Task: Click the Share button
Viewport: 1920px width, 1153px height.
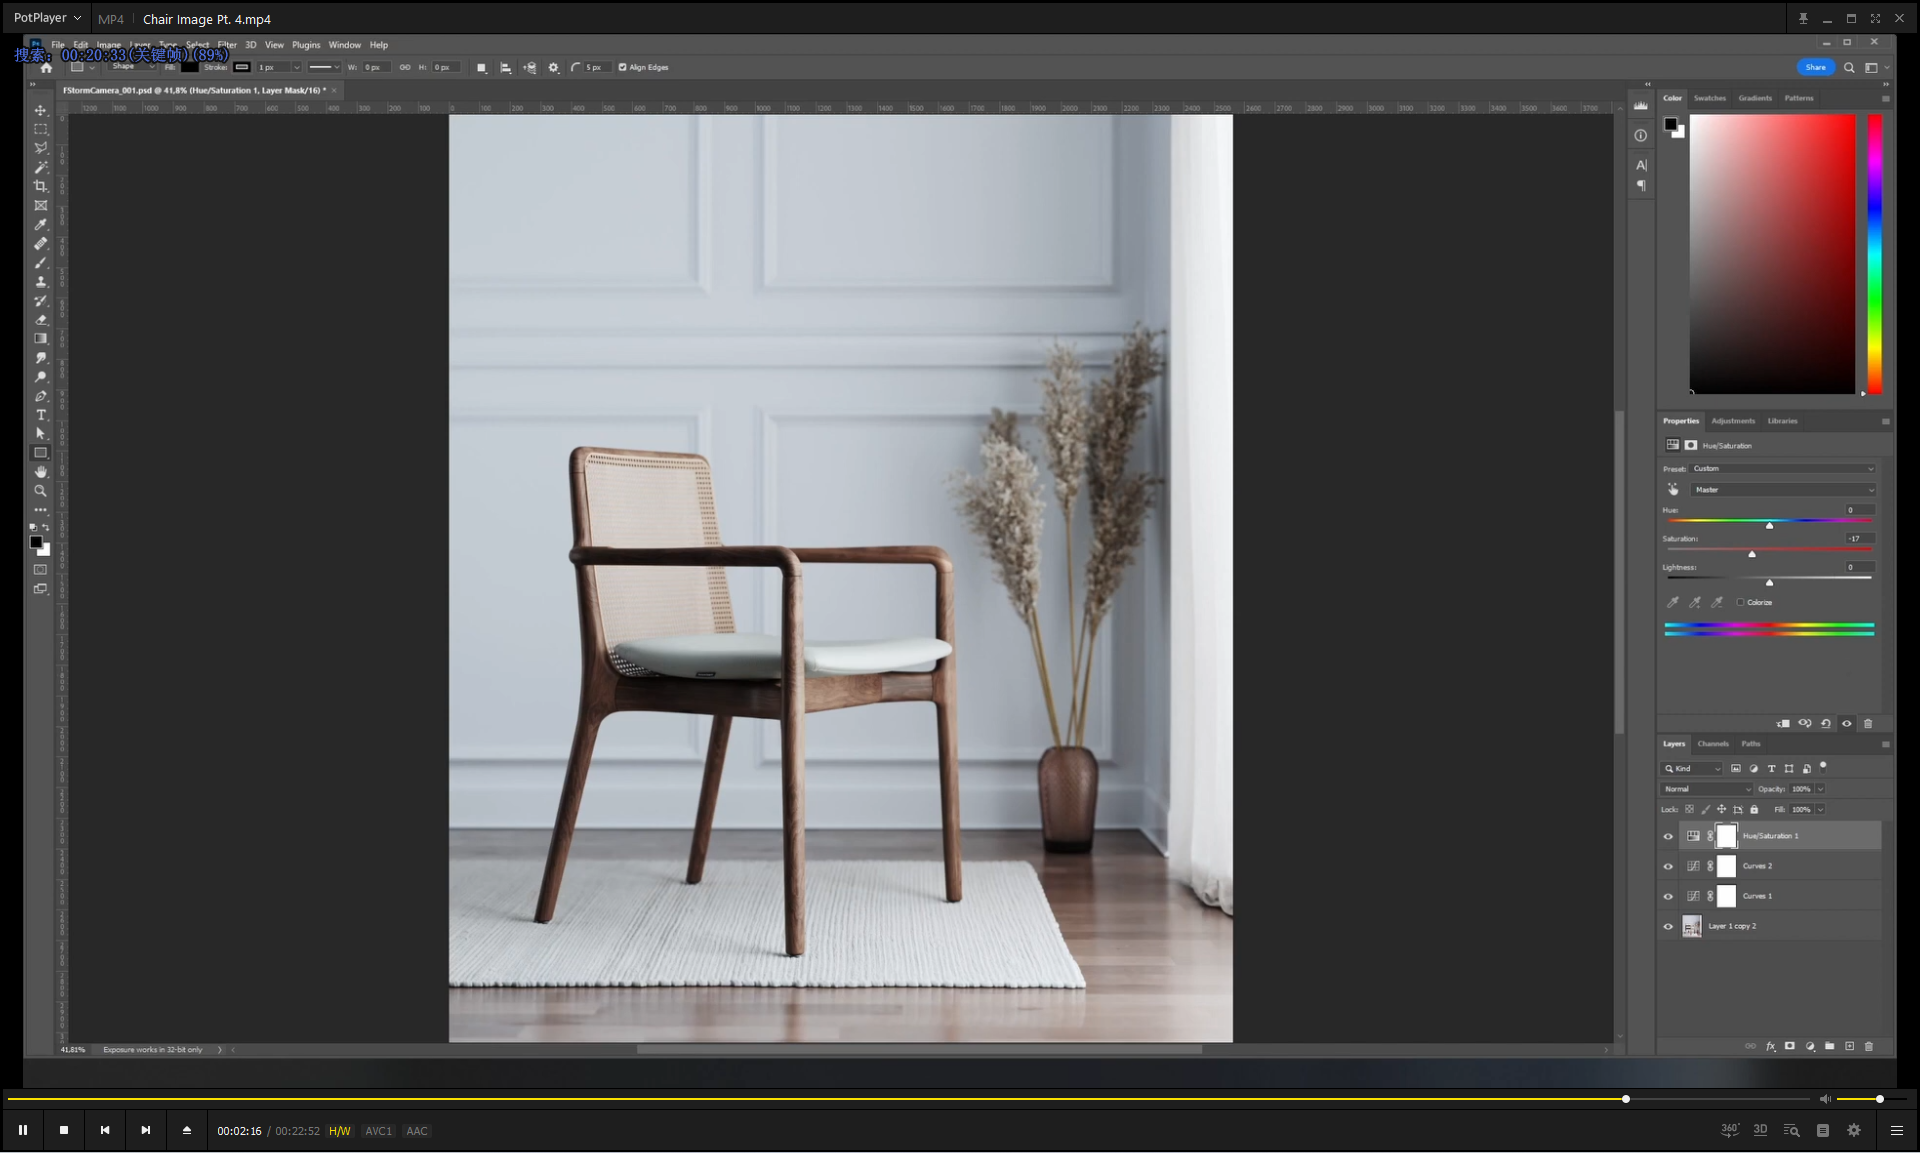Action: pyautogui.click(x=1816, y=68)
